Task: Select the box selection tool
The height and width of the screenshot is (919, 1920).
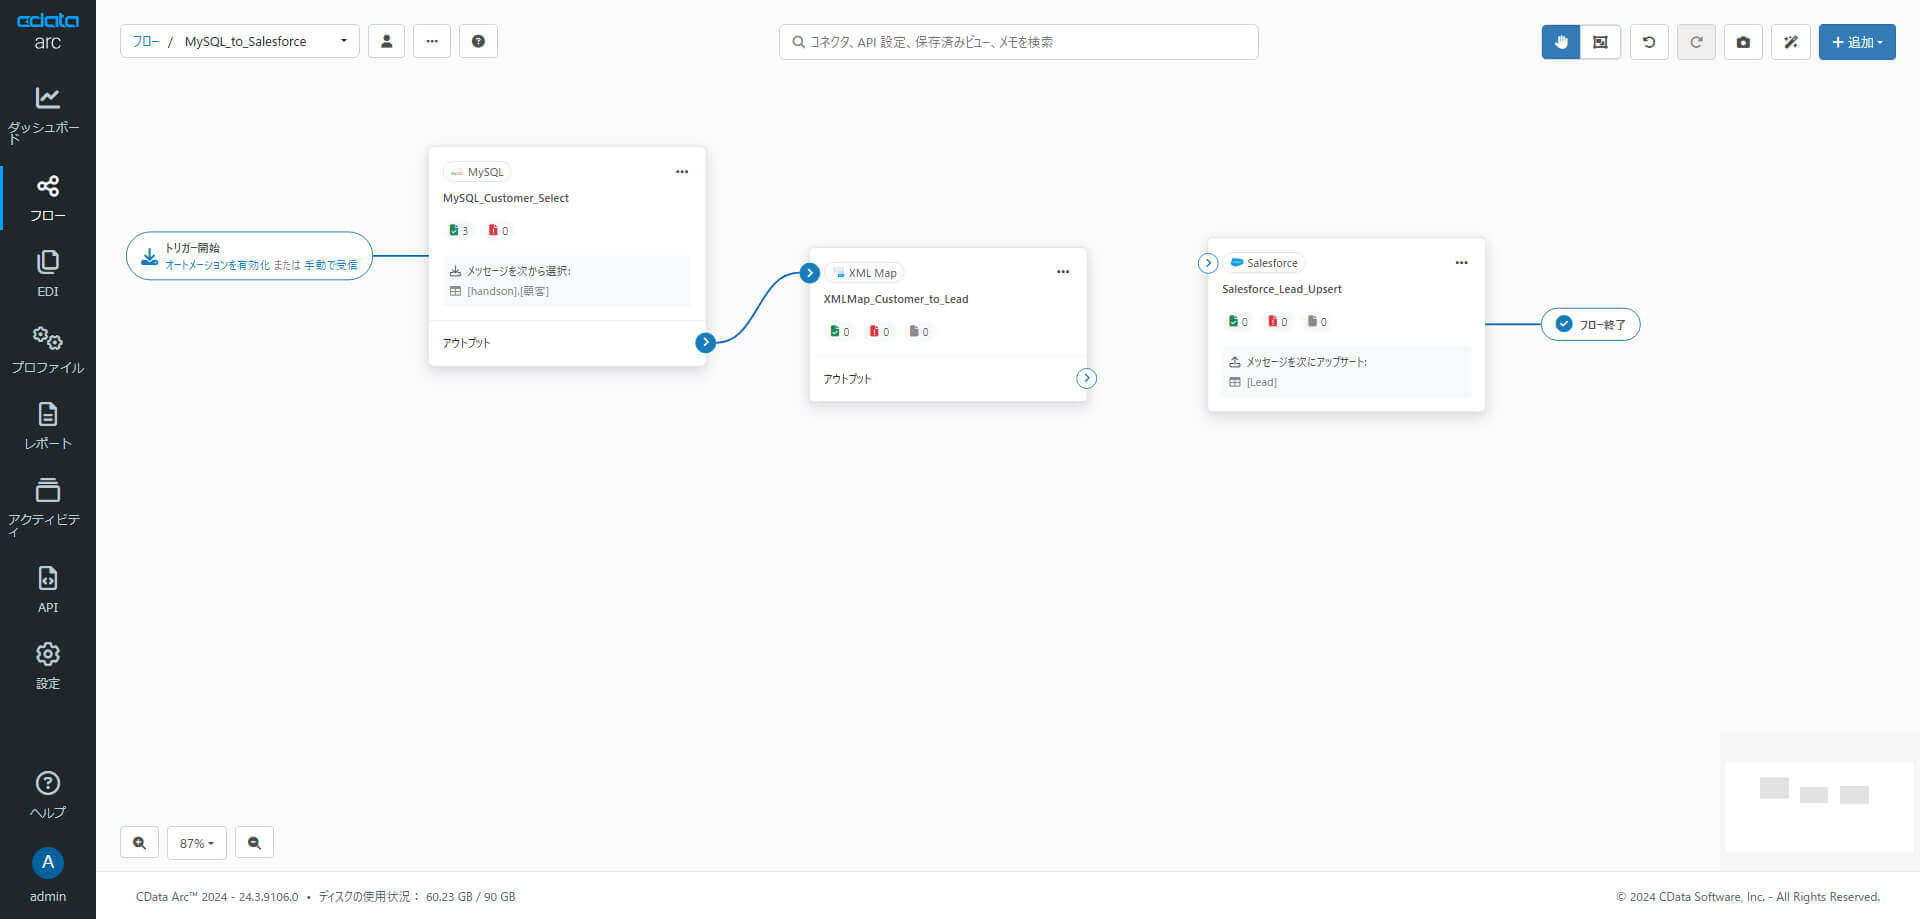Action: coord(1600,42)
